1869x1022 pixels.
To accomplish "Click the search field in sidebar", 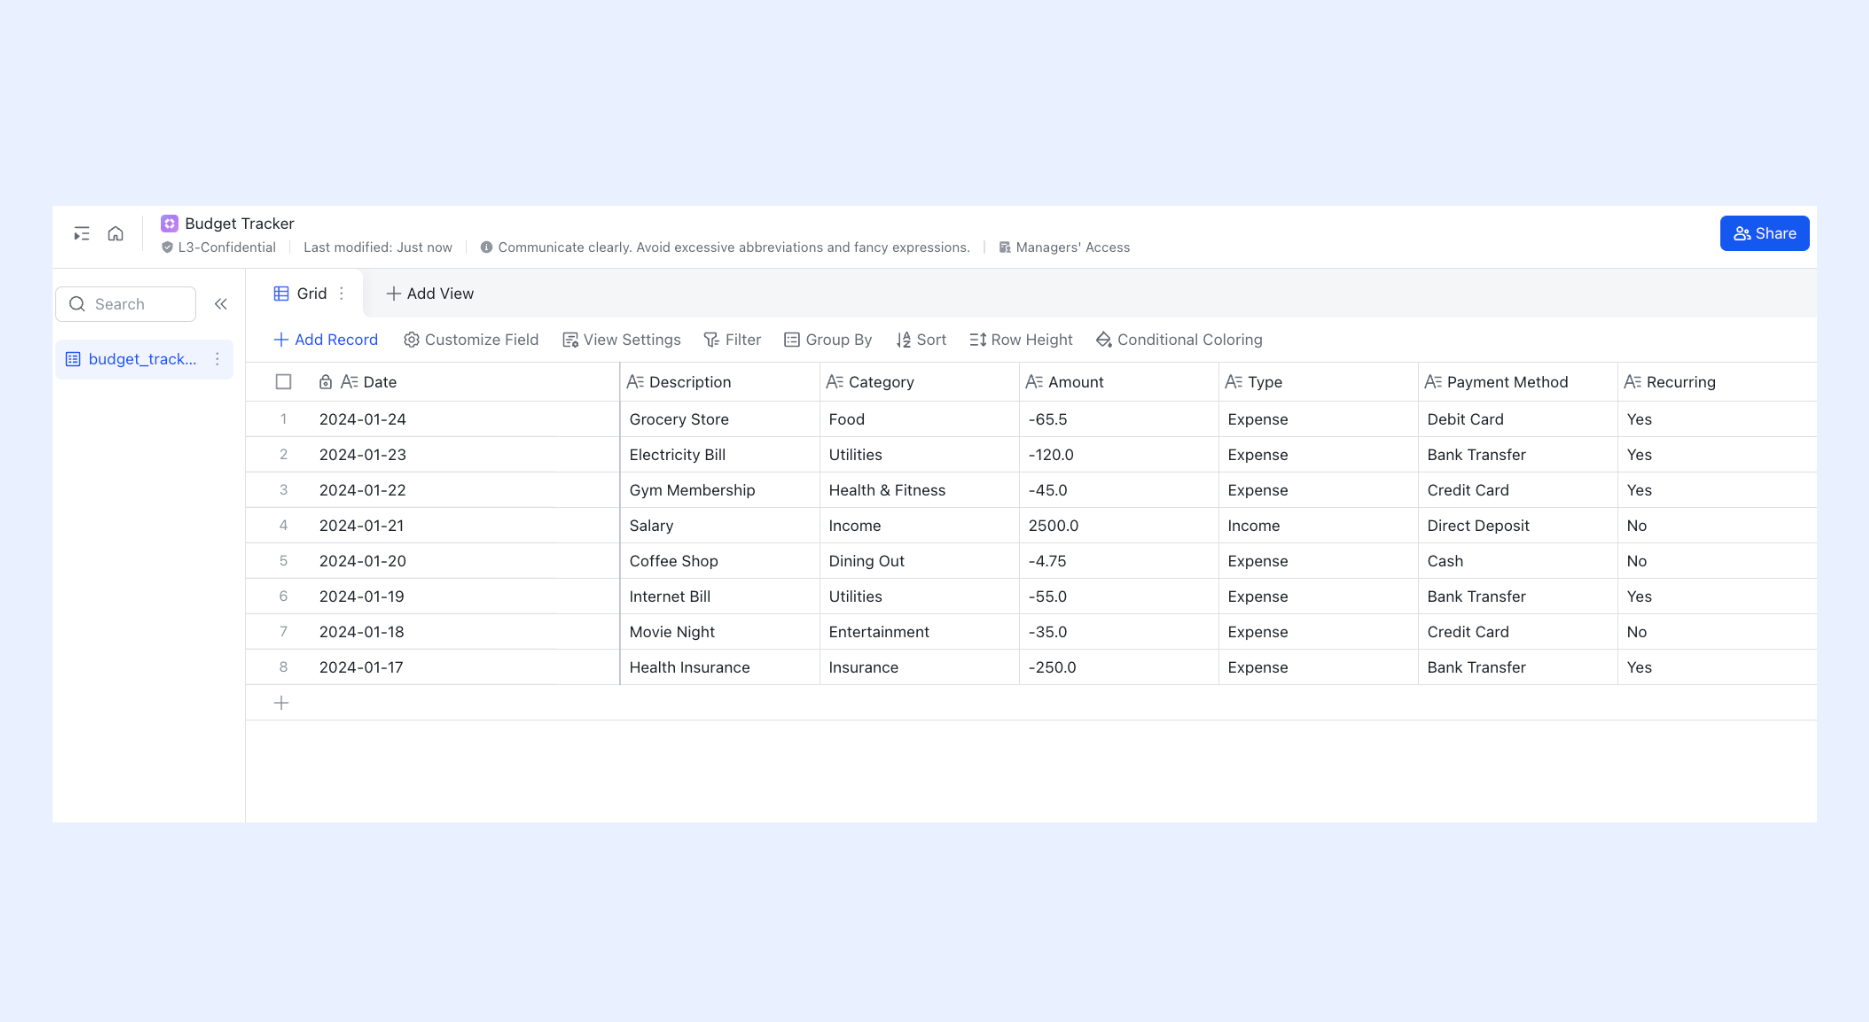I will (126, 304).
